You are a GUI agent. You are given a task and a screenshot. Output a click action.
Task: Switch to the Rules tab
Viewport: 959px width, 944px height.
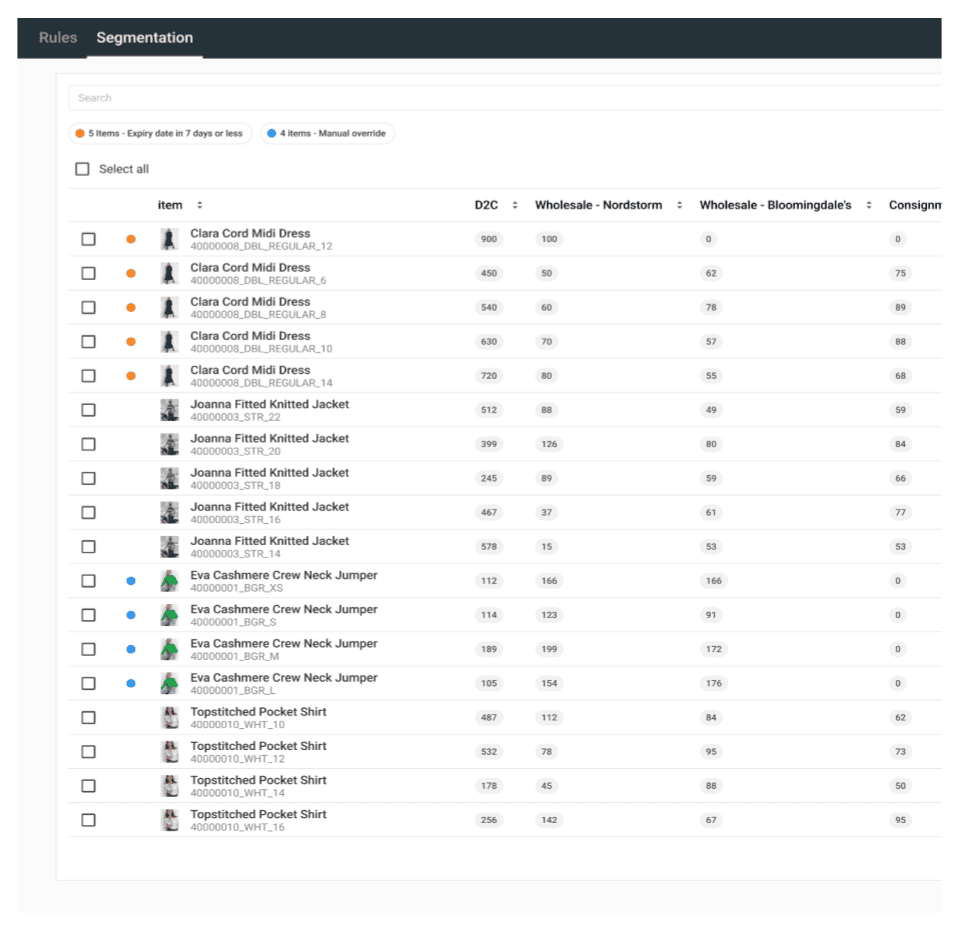point(57,37)
